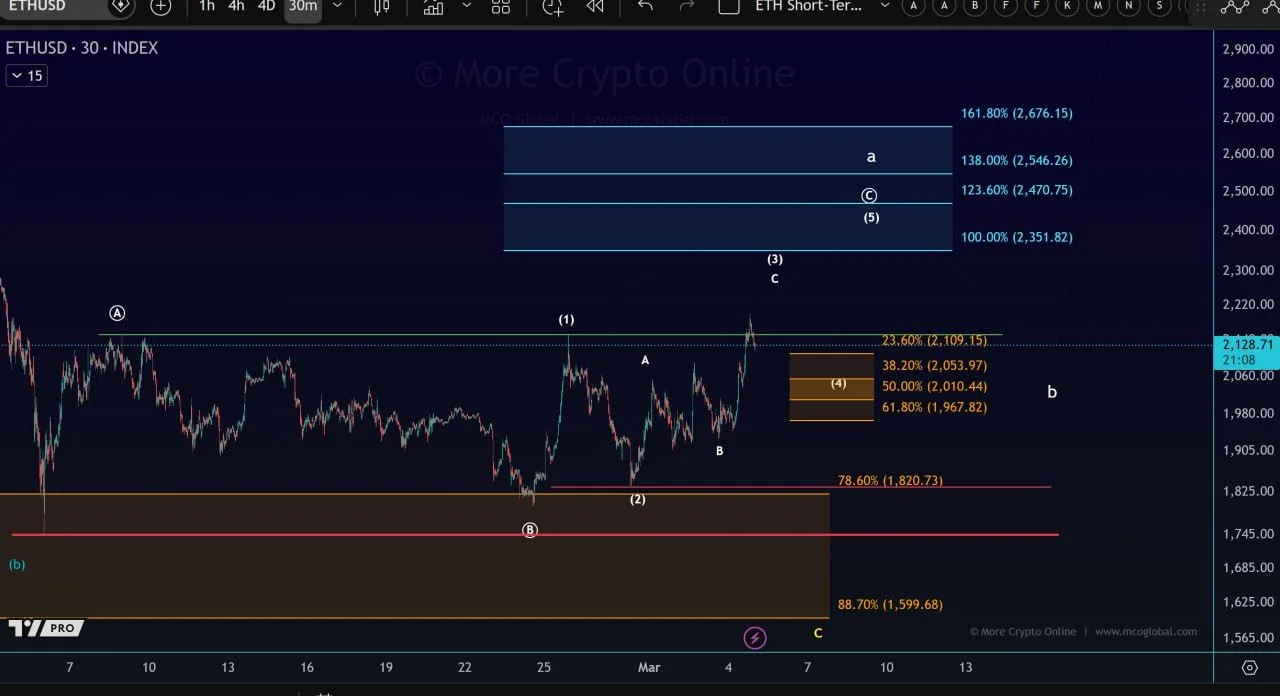Expand the interval dropdown next to 30m
1280x696 pixels.
point(337,8)
